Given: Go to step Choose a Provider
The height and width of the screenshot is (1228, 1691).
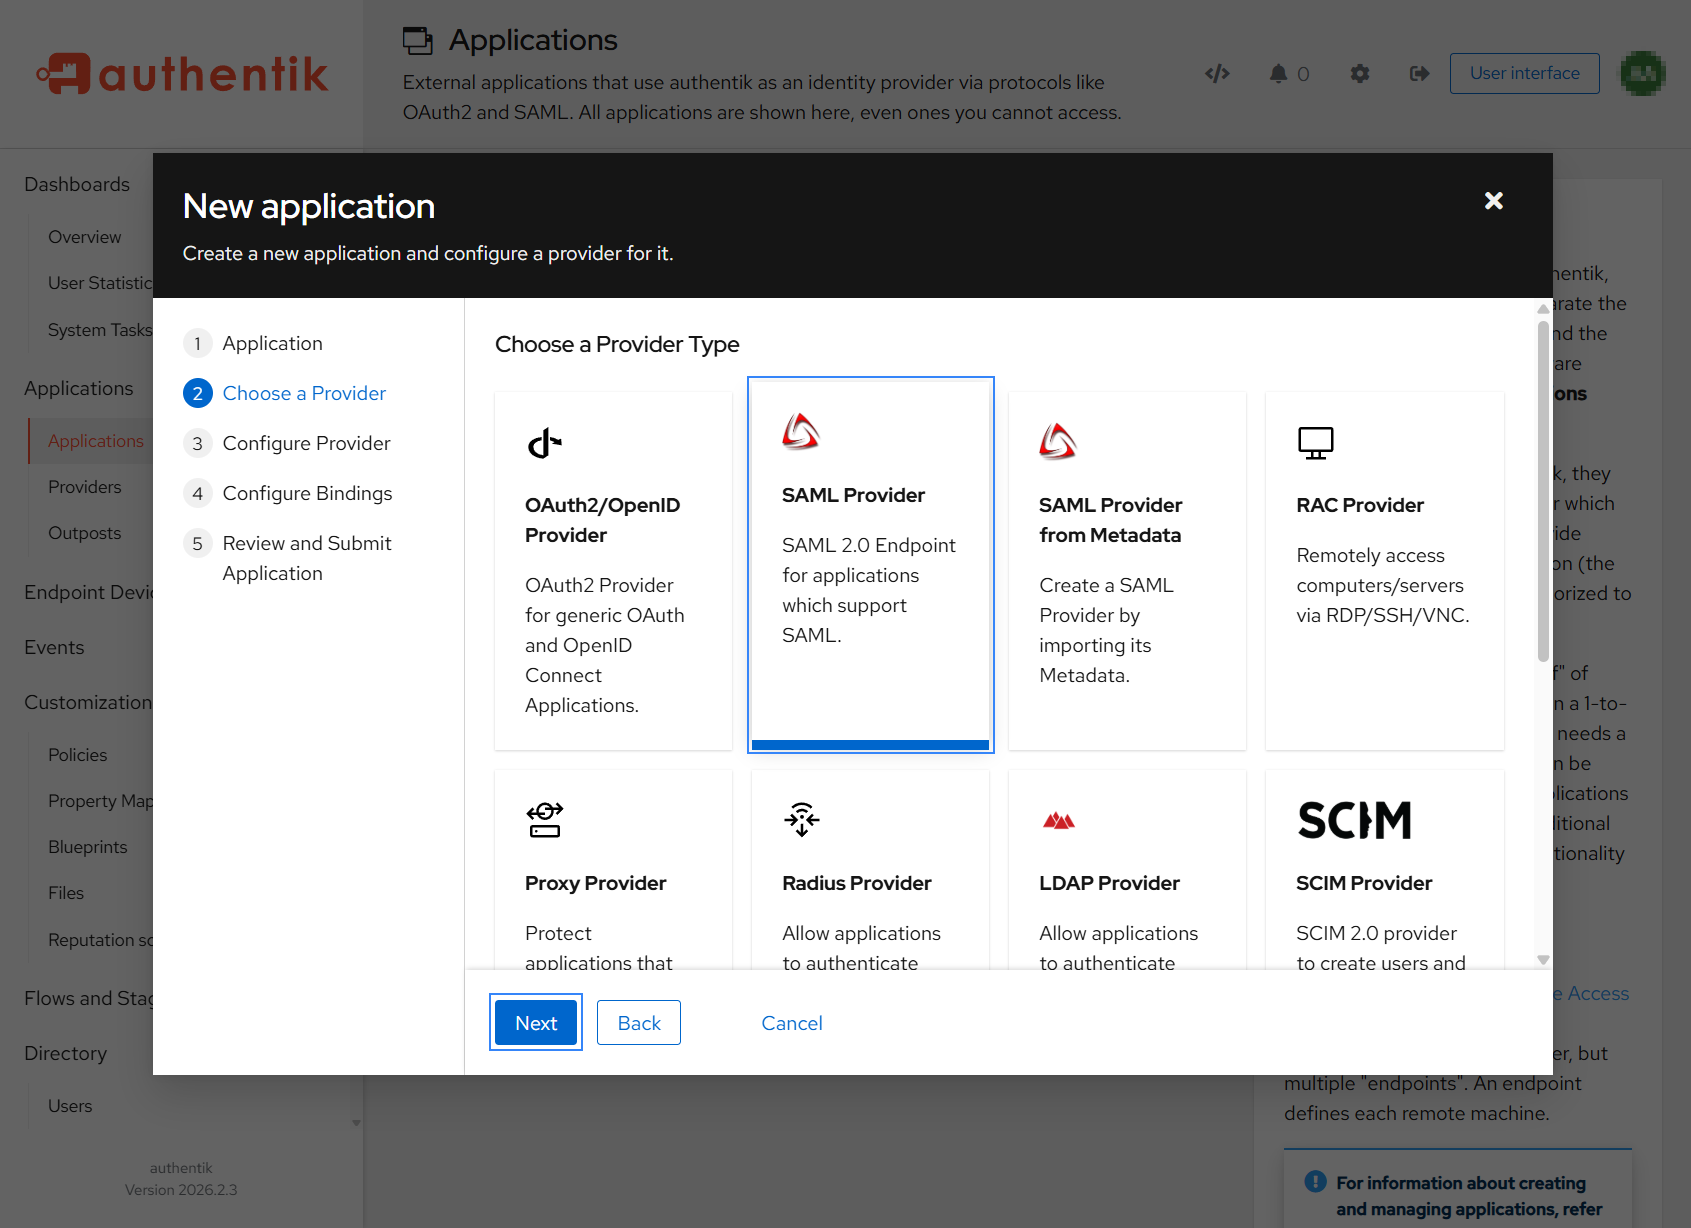Looking at the screenshot, I should click(285, 393).
